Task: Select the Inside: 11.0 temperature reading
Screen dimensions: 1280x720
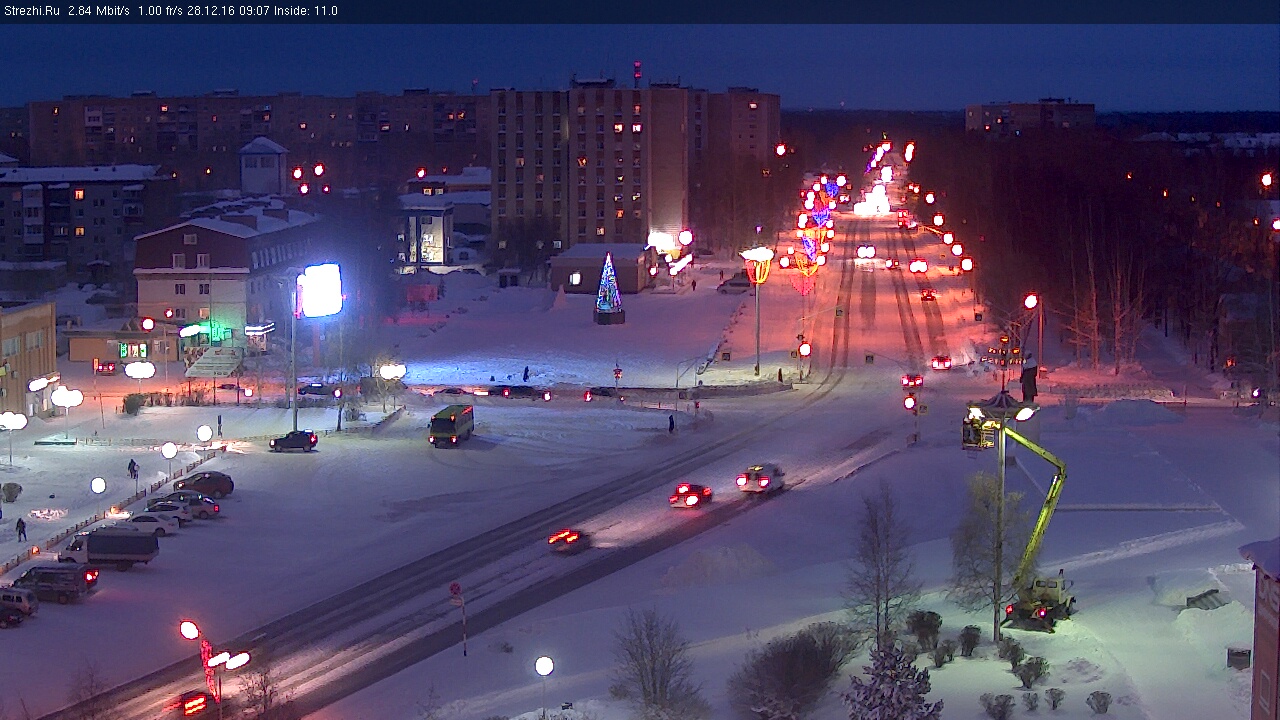Action: [x=305, y=11]
